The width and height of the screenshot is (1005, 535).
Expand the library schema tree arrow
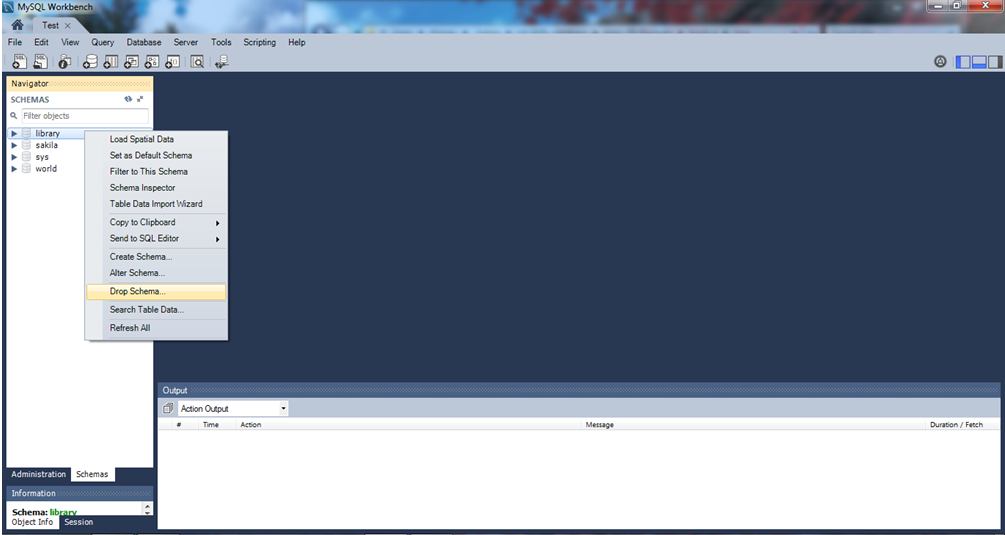point(14,133)
